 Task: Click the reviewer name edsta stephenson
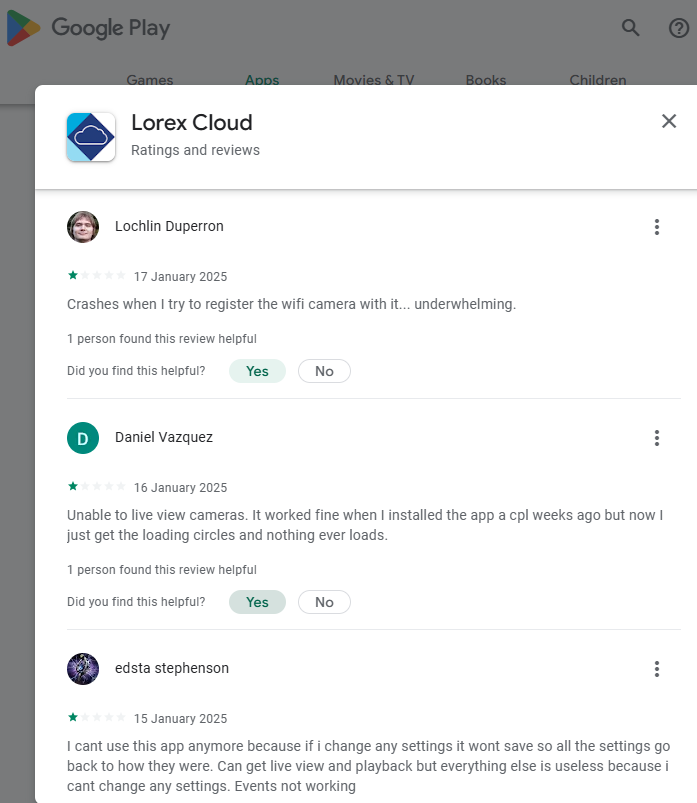(x=172, y=668)
